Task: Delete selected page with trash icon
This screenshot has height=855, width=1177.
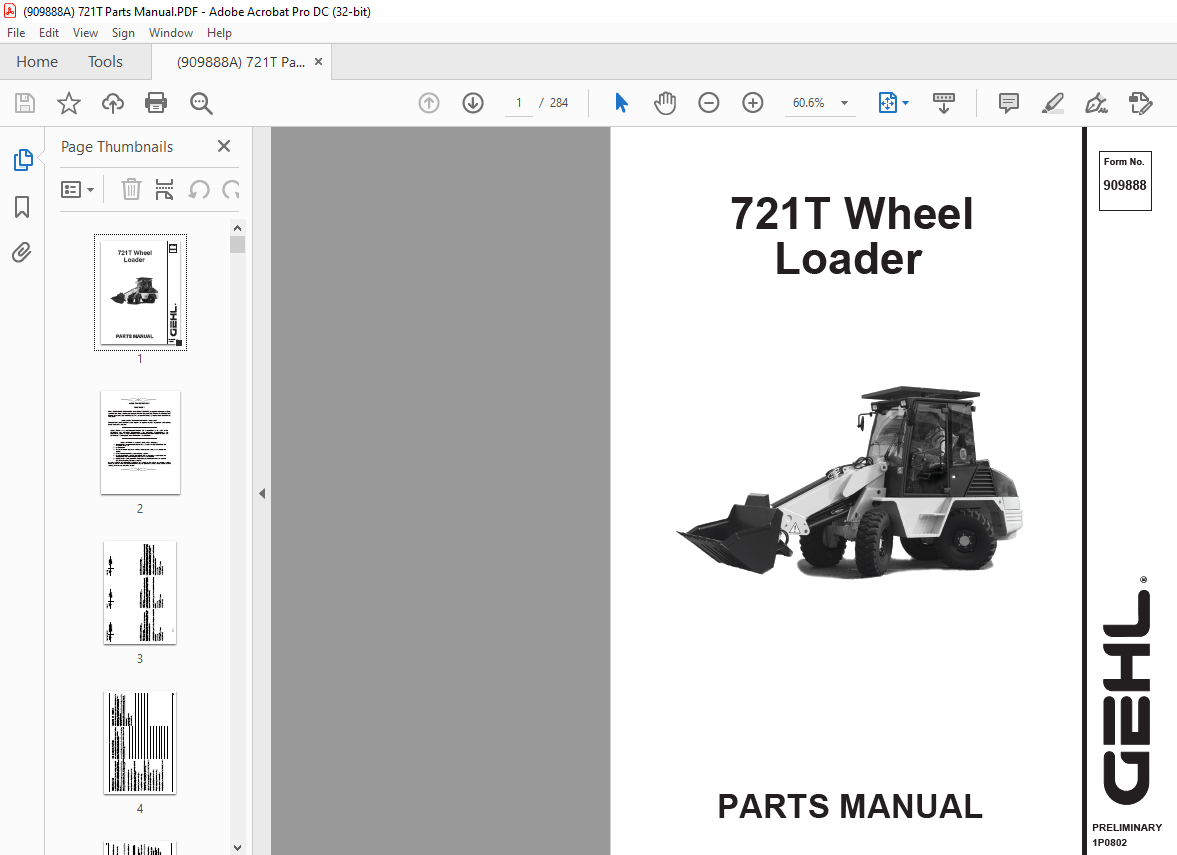Action: coord(131,189)
